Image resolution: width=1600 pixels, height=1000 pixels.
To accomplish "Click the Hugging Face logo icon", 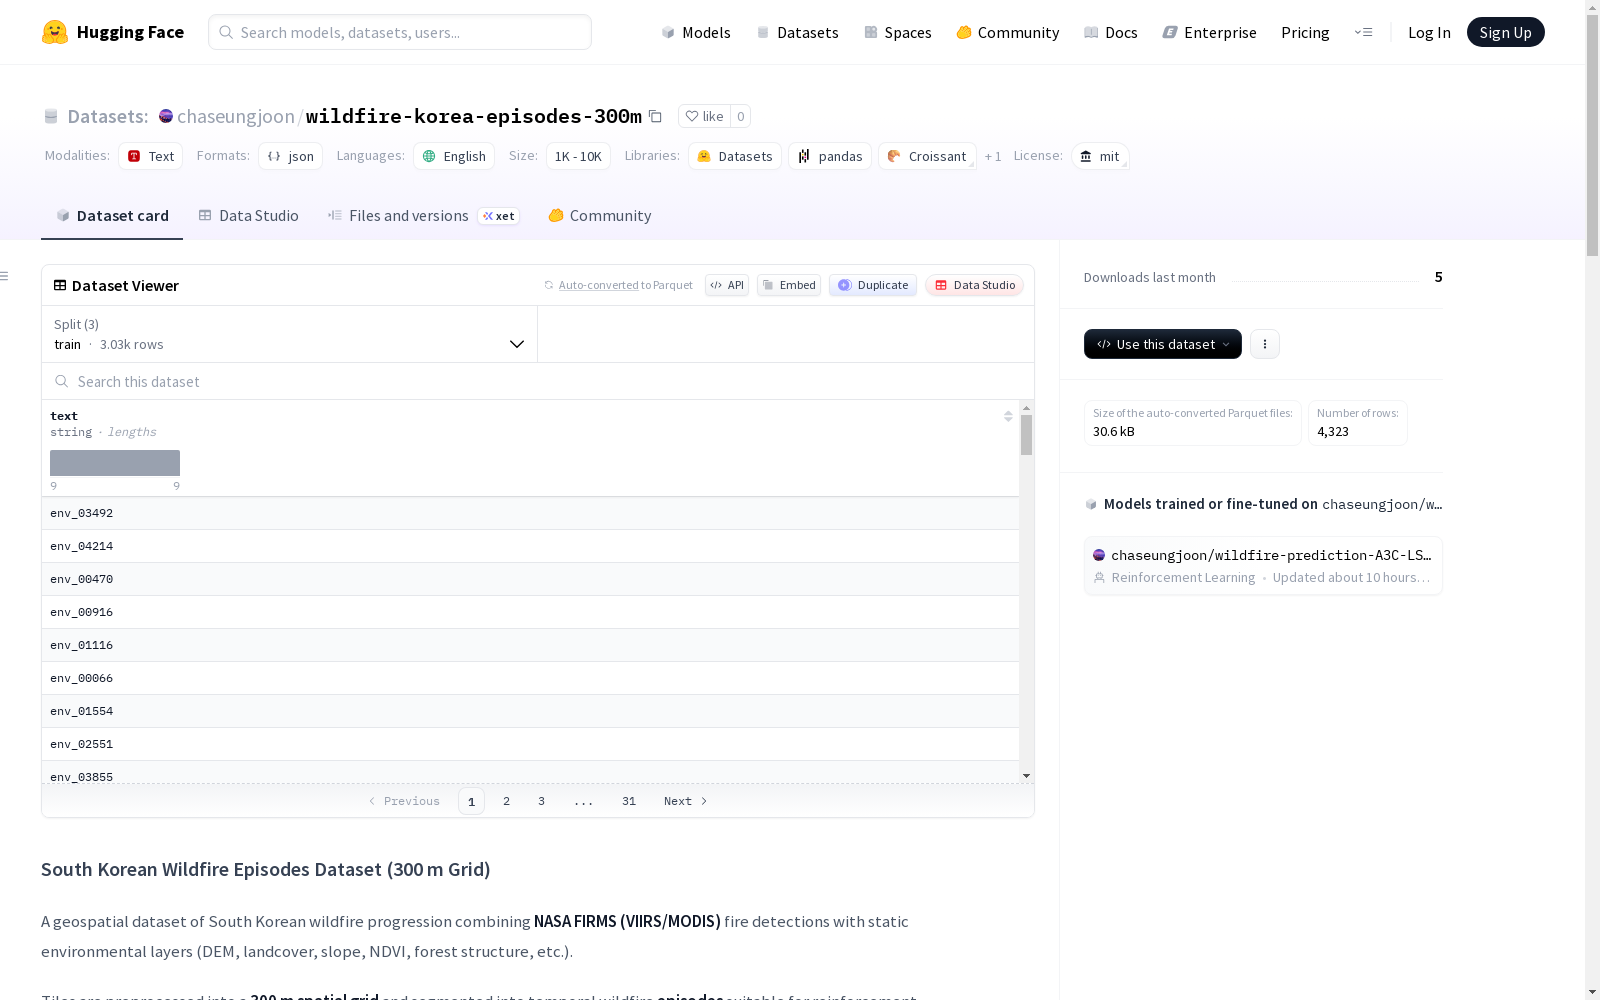I will pyautogui.click(x=55, y=32).
